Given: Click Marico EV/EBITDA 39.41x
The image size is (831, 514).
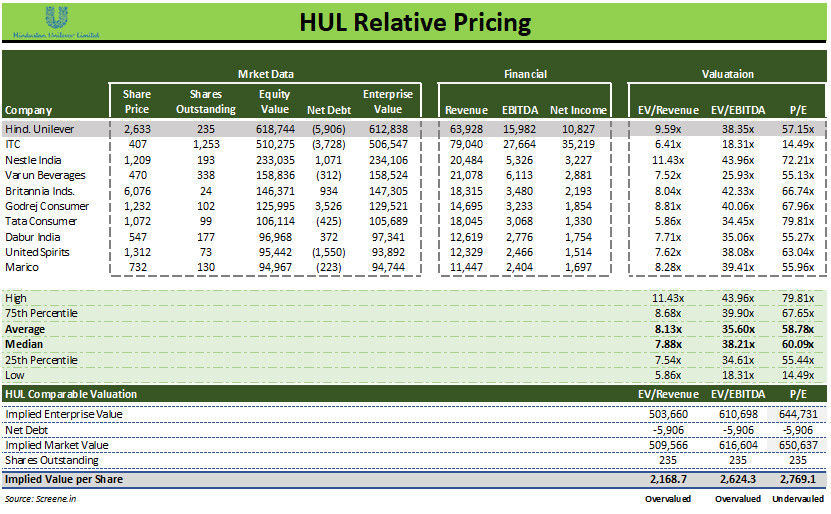Looking at the screenshot, I should click(738, 267).
